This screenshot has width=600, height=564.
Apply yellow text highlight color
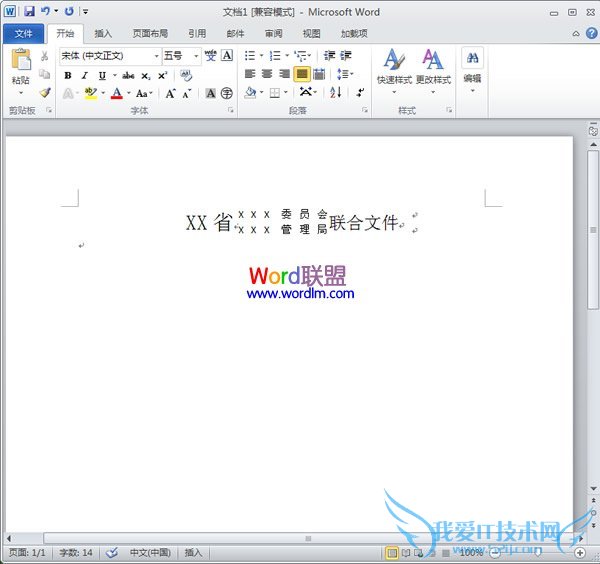[x=91, y=93]
